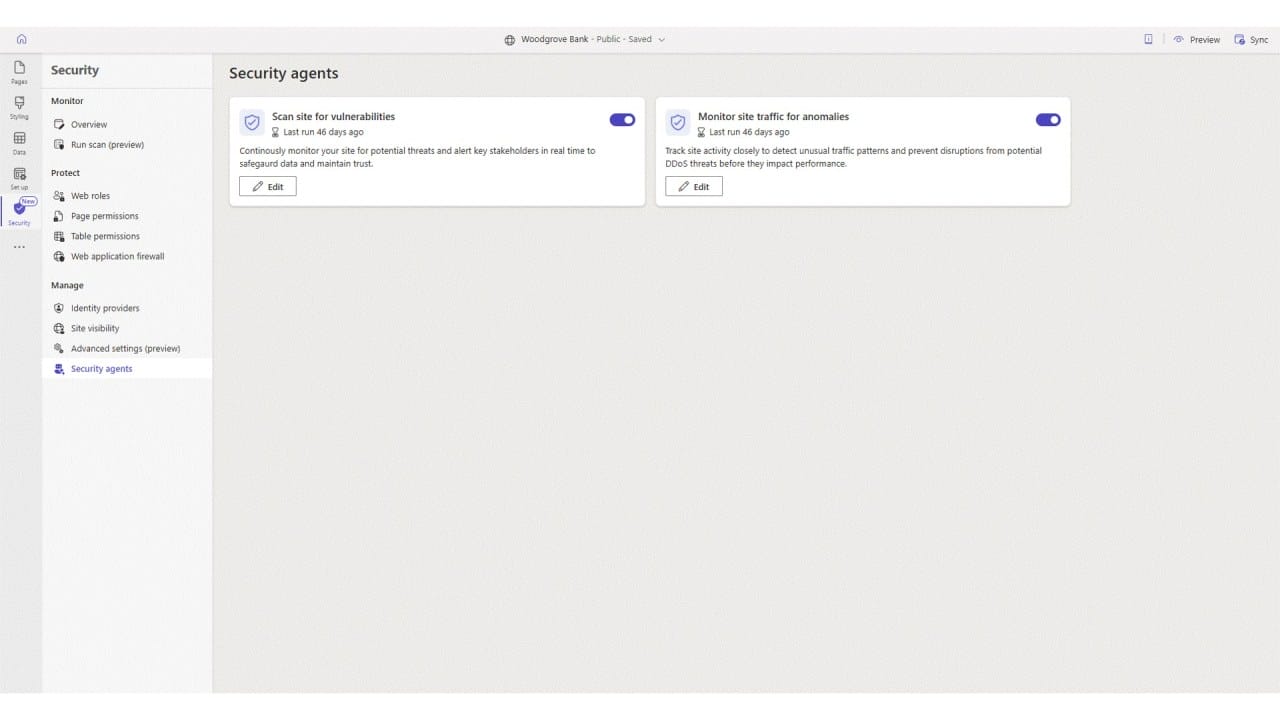Open the Set up workspace

coord(19,179)
